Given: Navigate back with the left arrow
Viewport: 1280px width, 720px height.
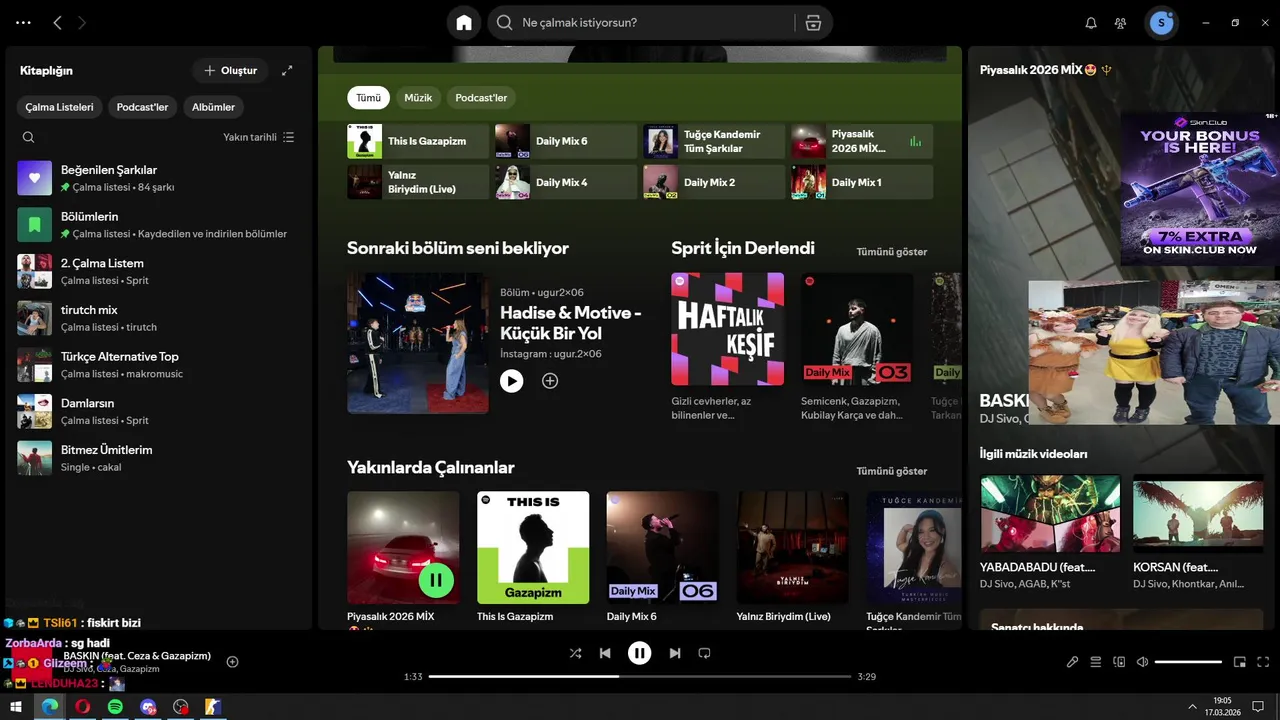Looking at the screenshot, I should pyautogui.click(x=57, y=22).
